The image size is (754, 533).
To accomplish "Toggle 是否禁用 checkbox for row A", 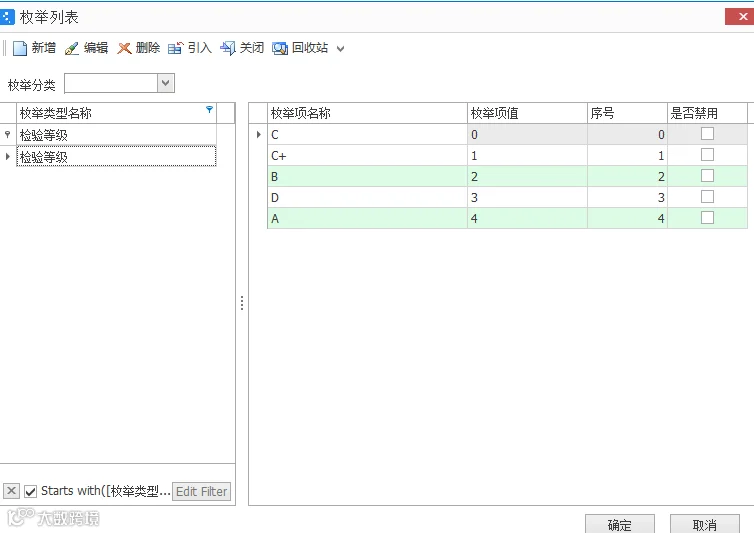I will pos(707,217).
